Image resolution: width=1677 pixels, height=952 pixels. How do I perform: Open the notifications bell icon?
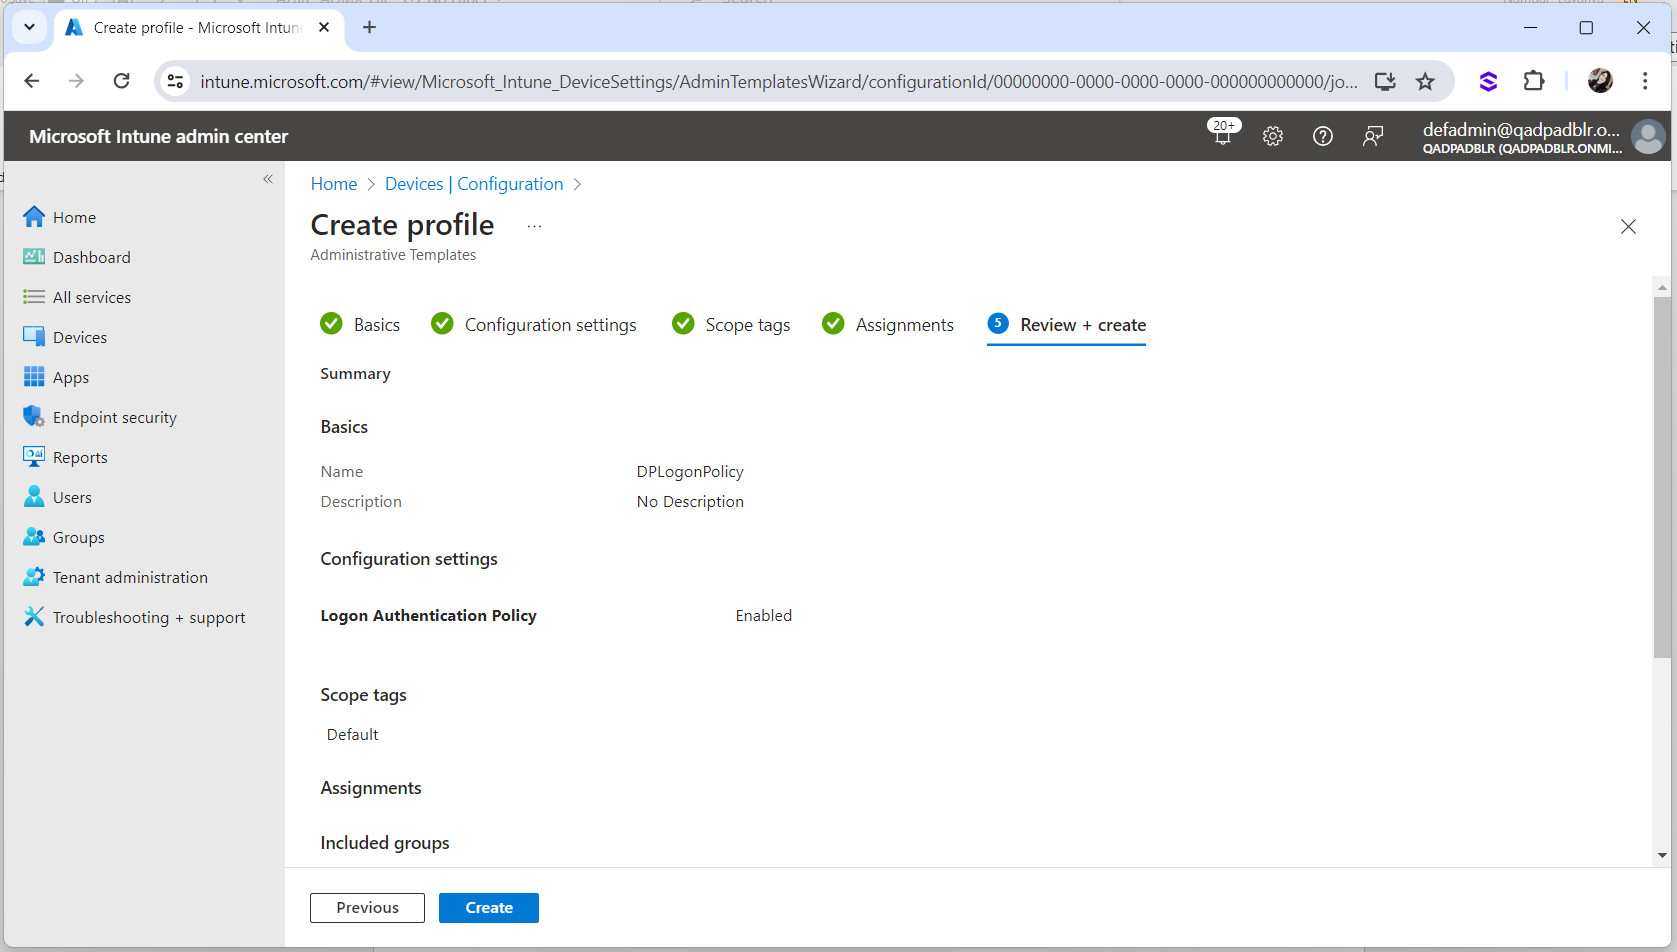pos(1223,135)
